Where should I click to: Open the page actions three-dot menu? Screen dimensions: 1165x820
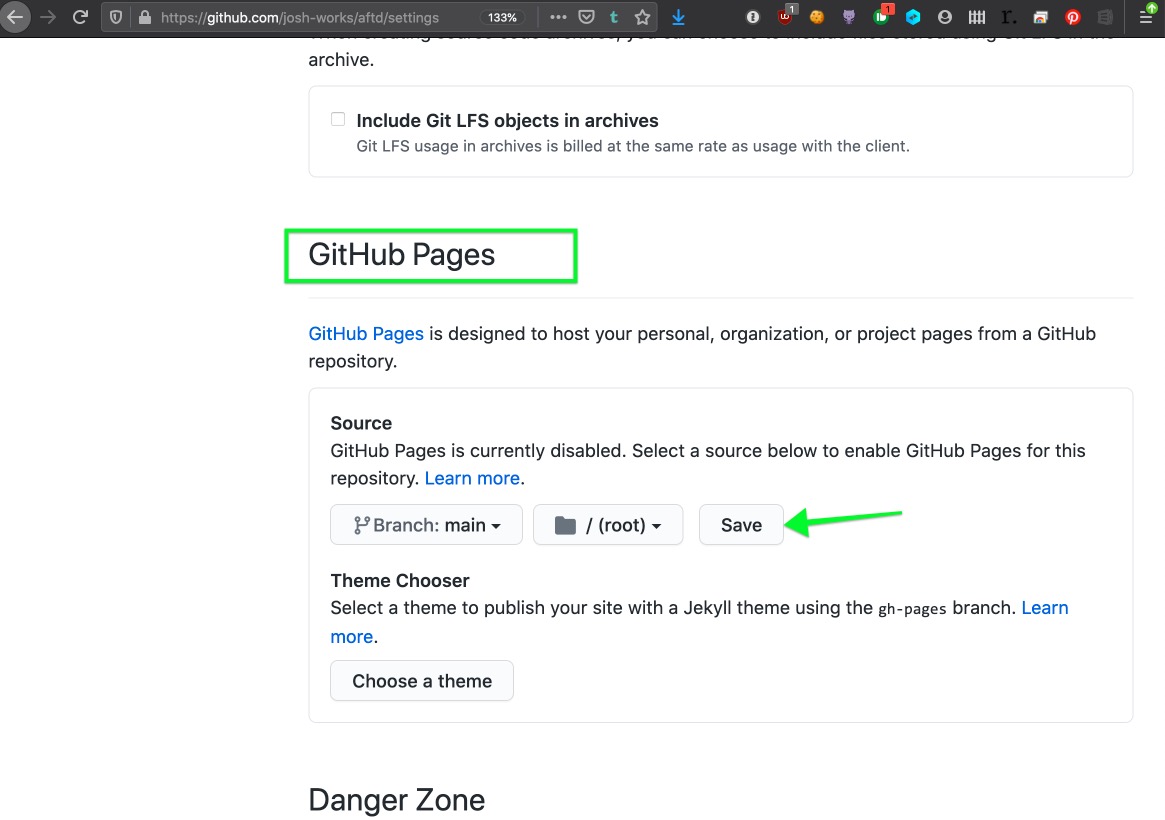click(x=558, y=17)
